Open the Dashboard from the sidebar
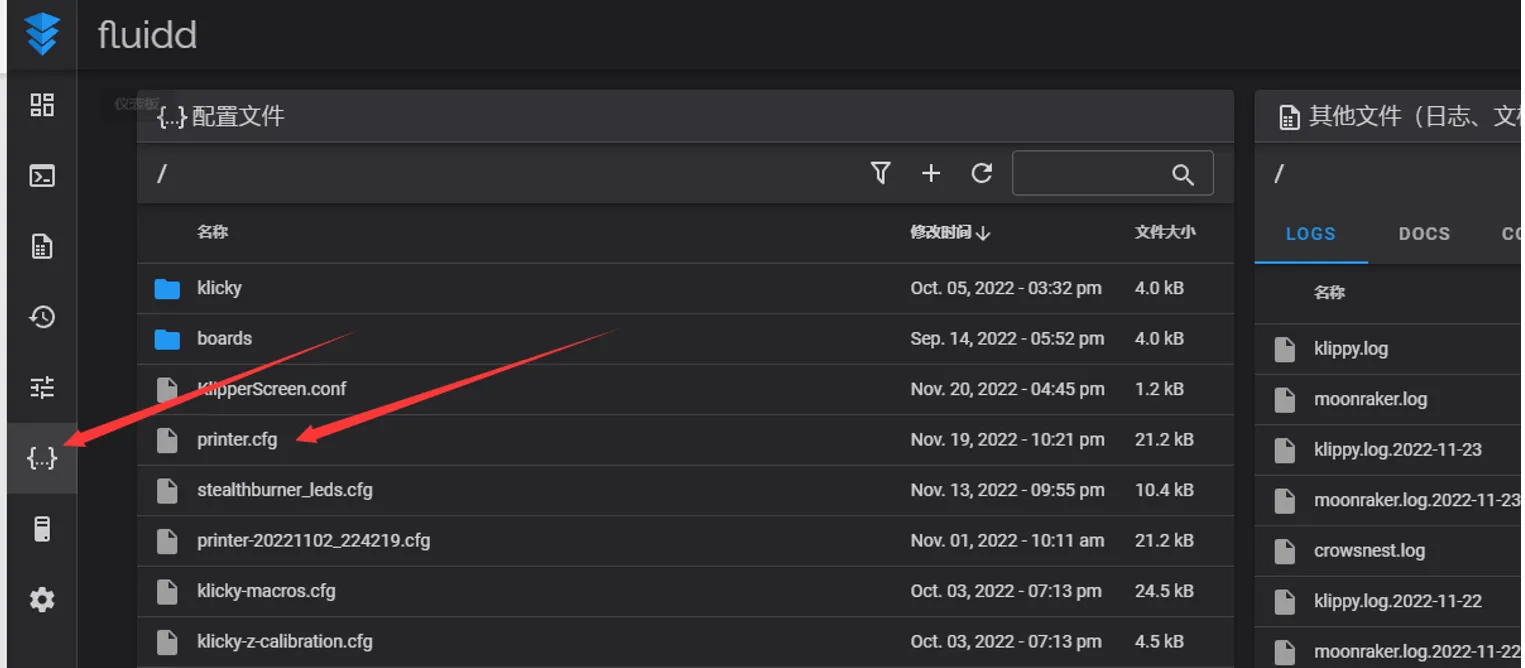The image size is (1525, 668). pyautogui.click(x=42, y=105)
